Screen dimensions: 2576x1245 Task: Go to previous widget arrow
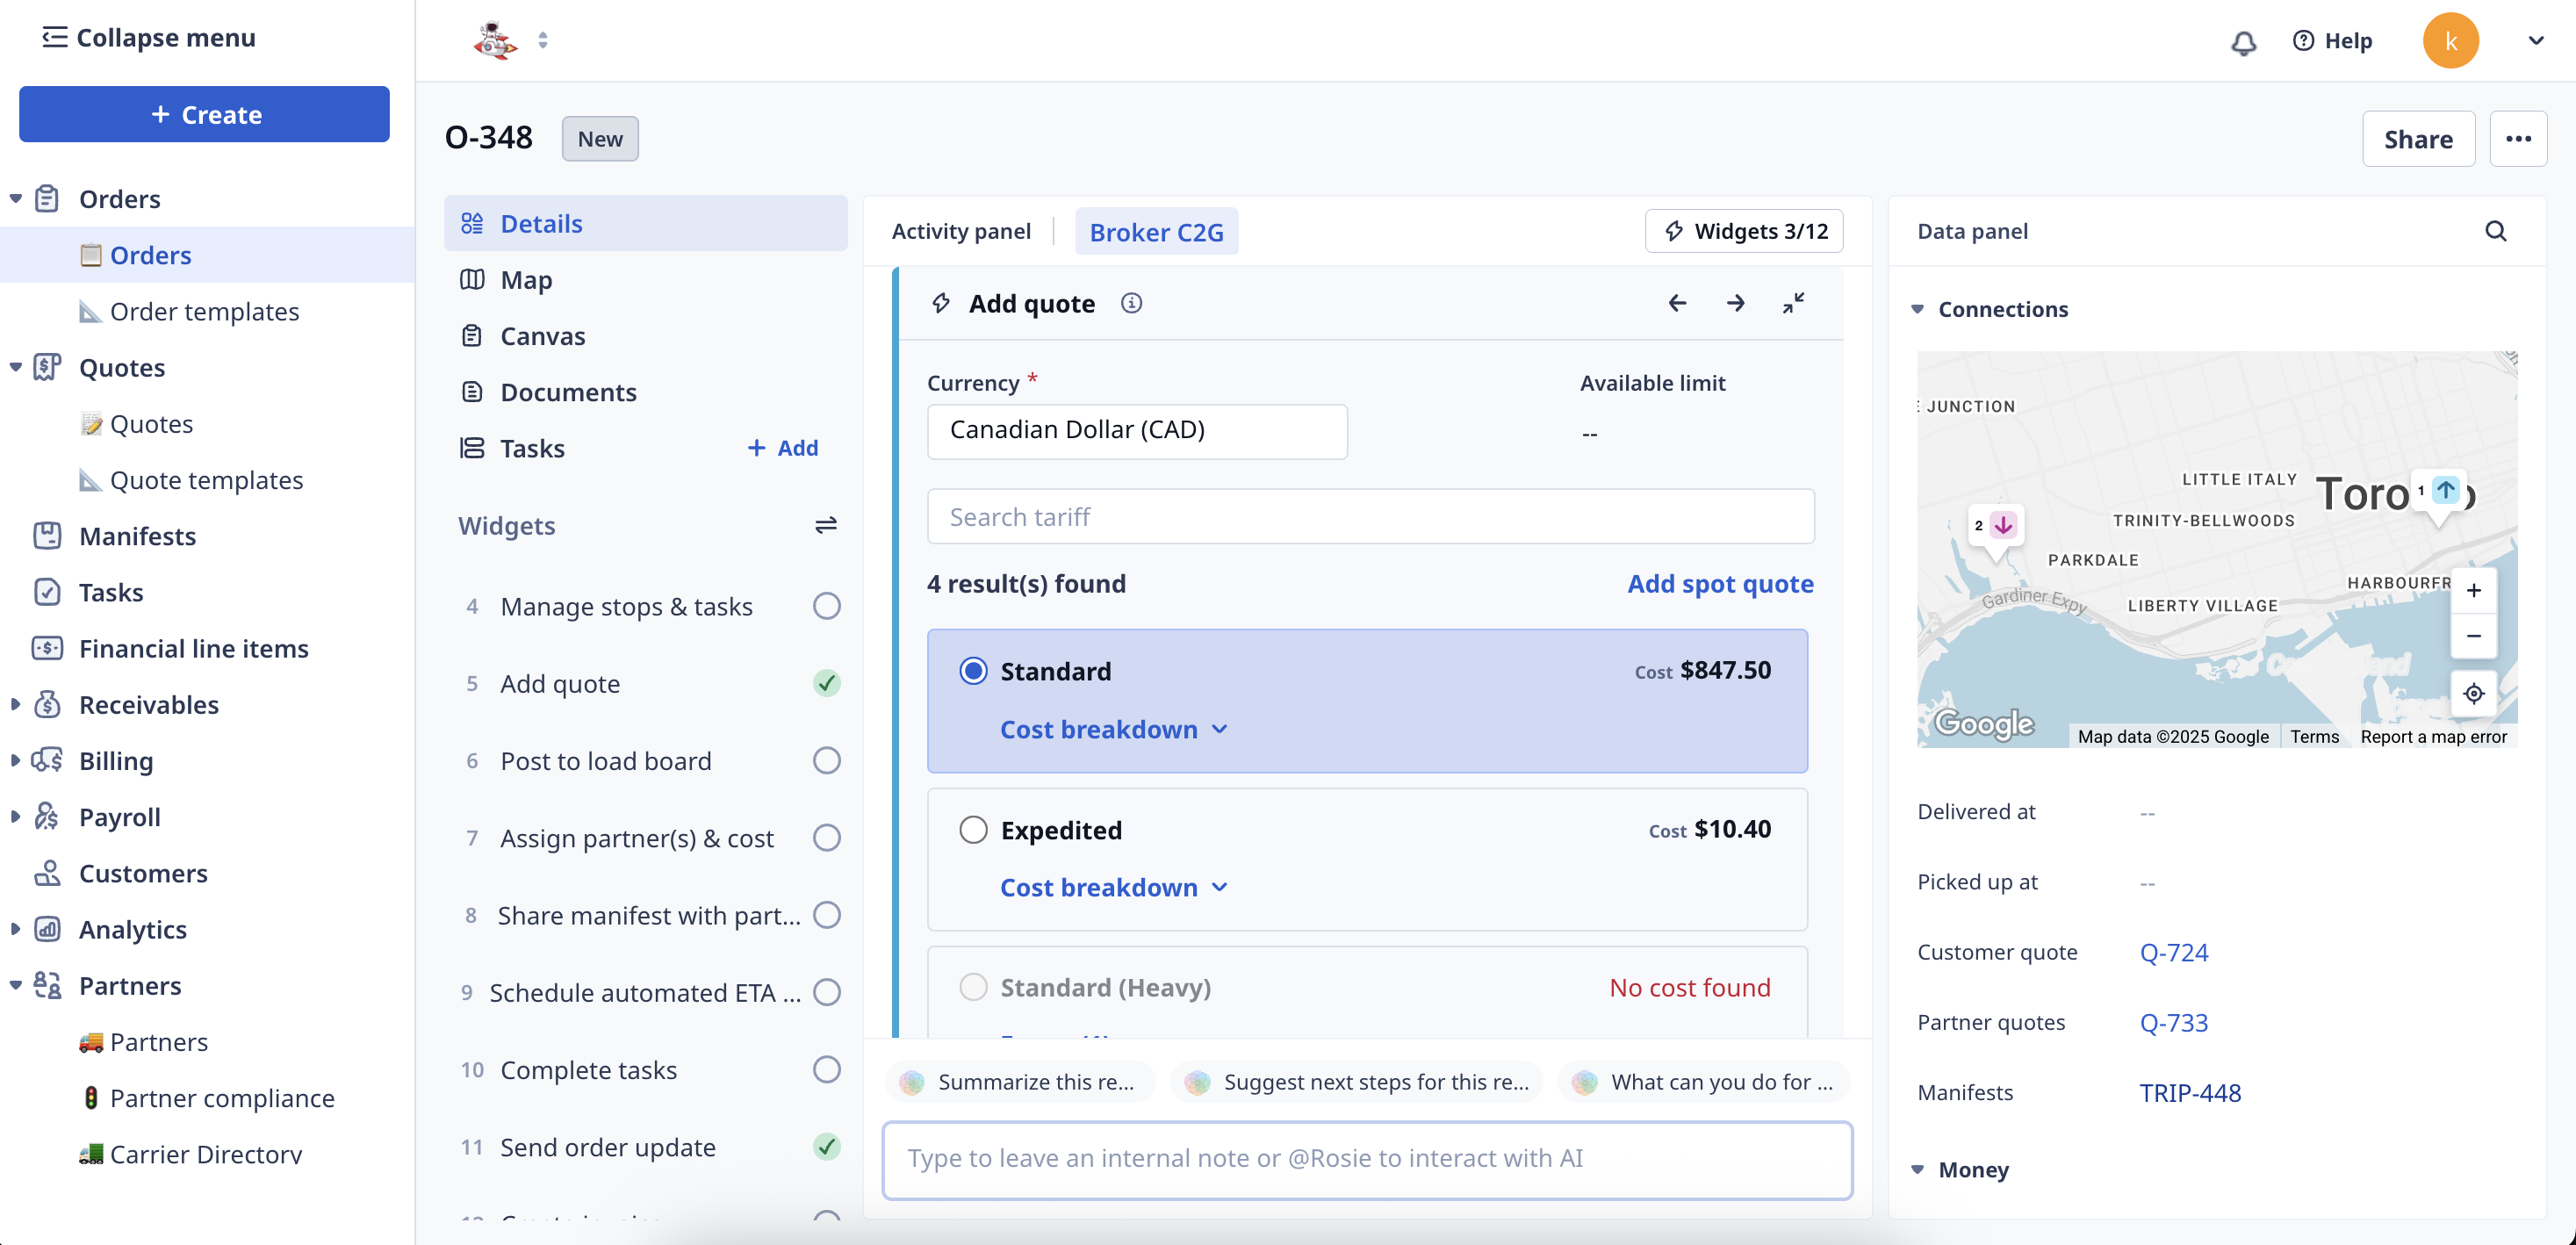click(x=1677, y=303)
